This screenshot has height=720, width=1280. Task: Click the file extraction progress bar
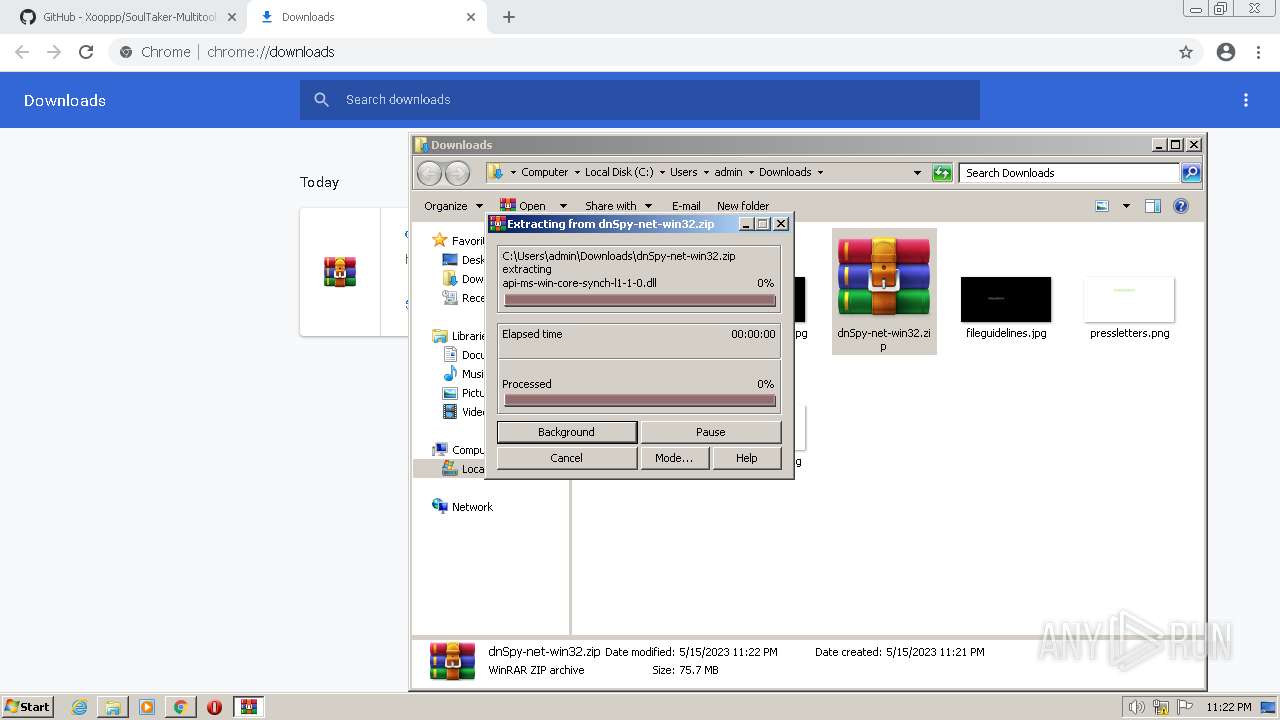pos(640,300)
